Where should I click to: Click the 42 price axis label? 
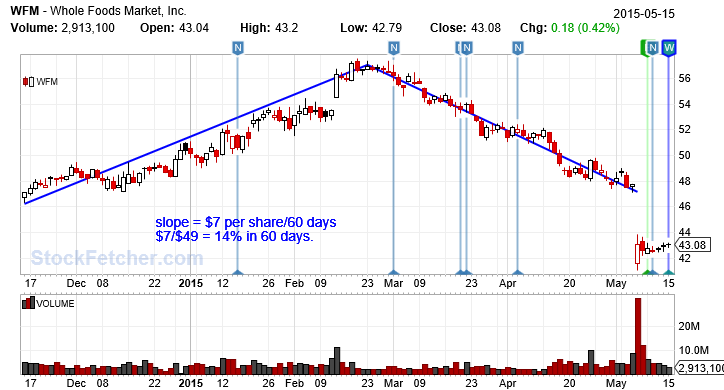[x=685, y=258]
